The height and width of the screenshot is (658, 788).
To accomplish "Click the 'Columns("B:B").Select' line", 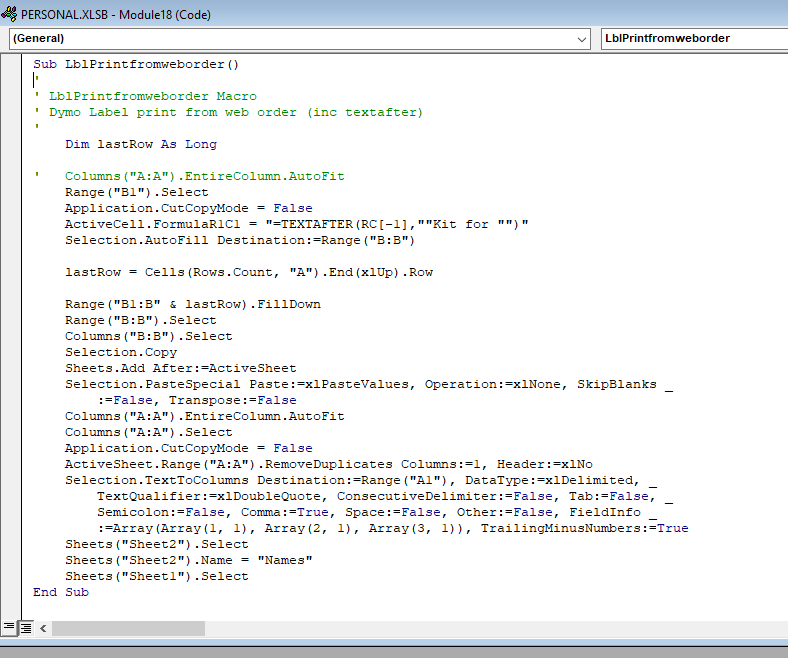I will tap(148, 336).
